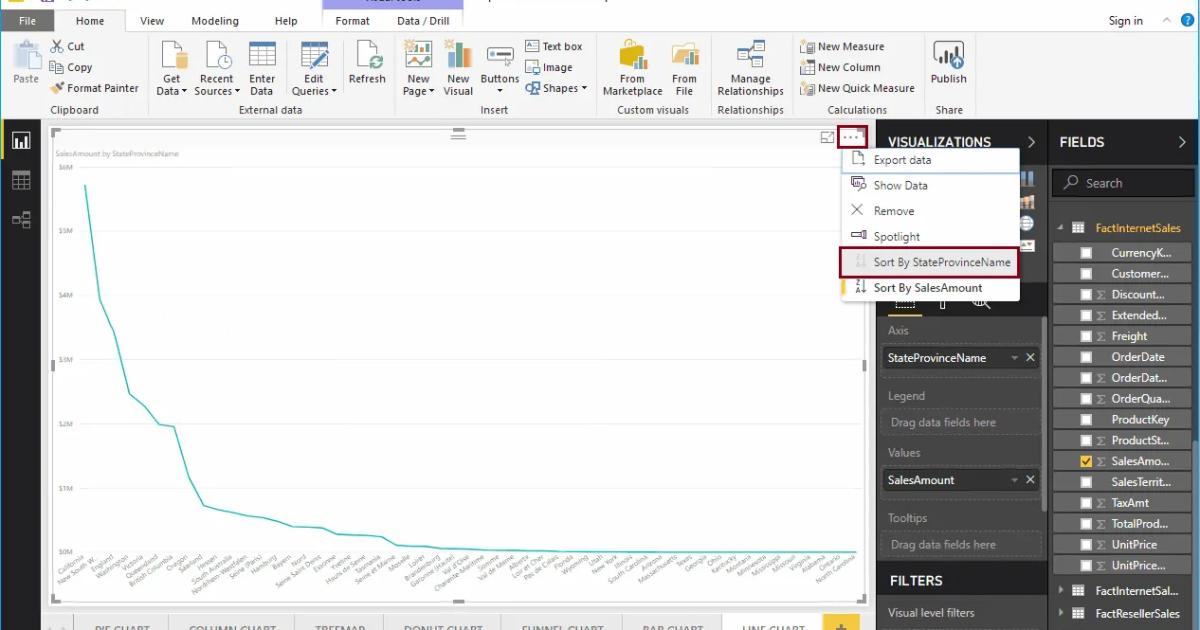Switch to the Modeling ribbon tab
Viewport: 1200px width, 630px height.
pos(214,20)
